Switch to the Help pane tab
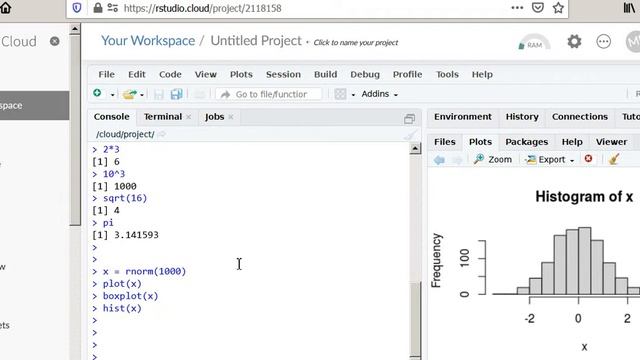This screenshot has width=640, height=360. 572,142
